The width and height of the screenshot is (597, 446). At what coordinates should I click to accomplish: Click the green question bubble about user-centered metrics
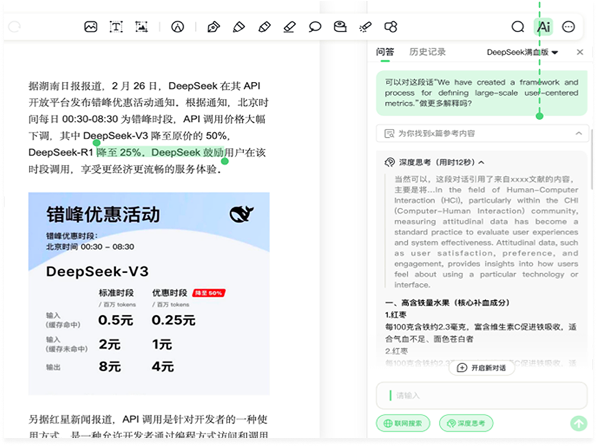tap(481, 93)
